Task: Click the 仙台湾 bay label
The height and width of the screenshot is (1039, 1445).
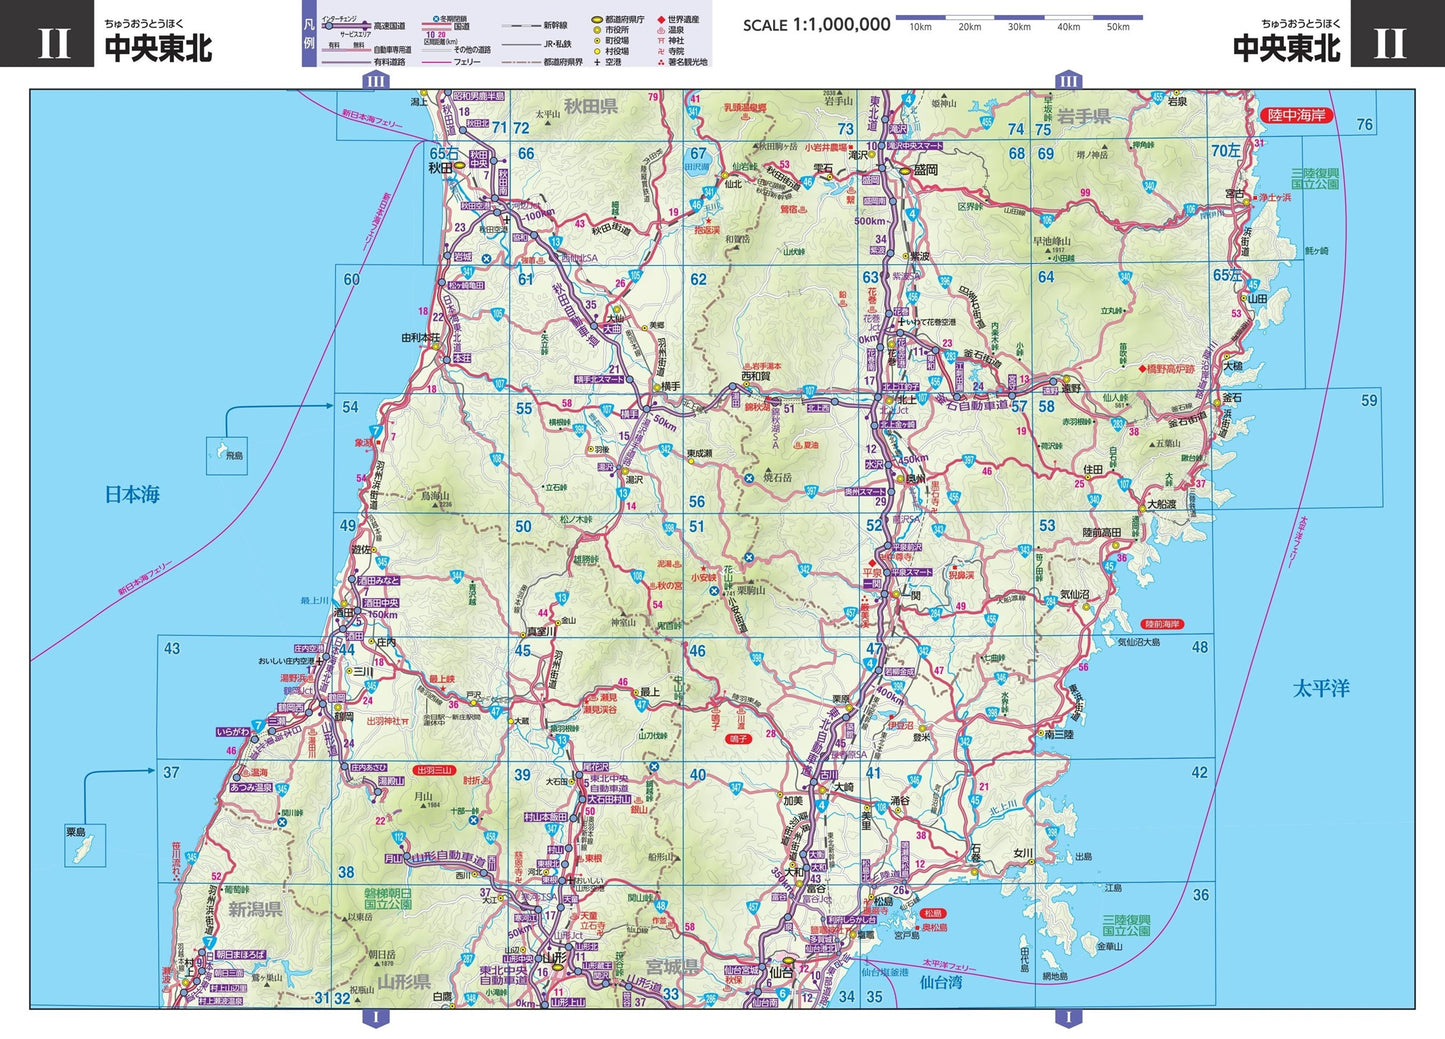Action: coord(941,982)
